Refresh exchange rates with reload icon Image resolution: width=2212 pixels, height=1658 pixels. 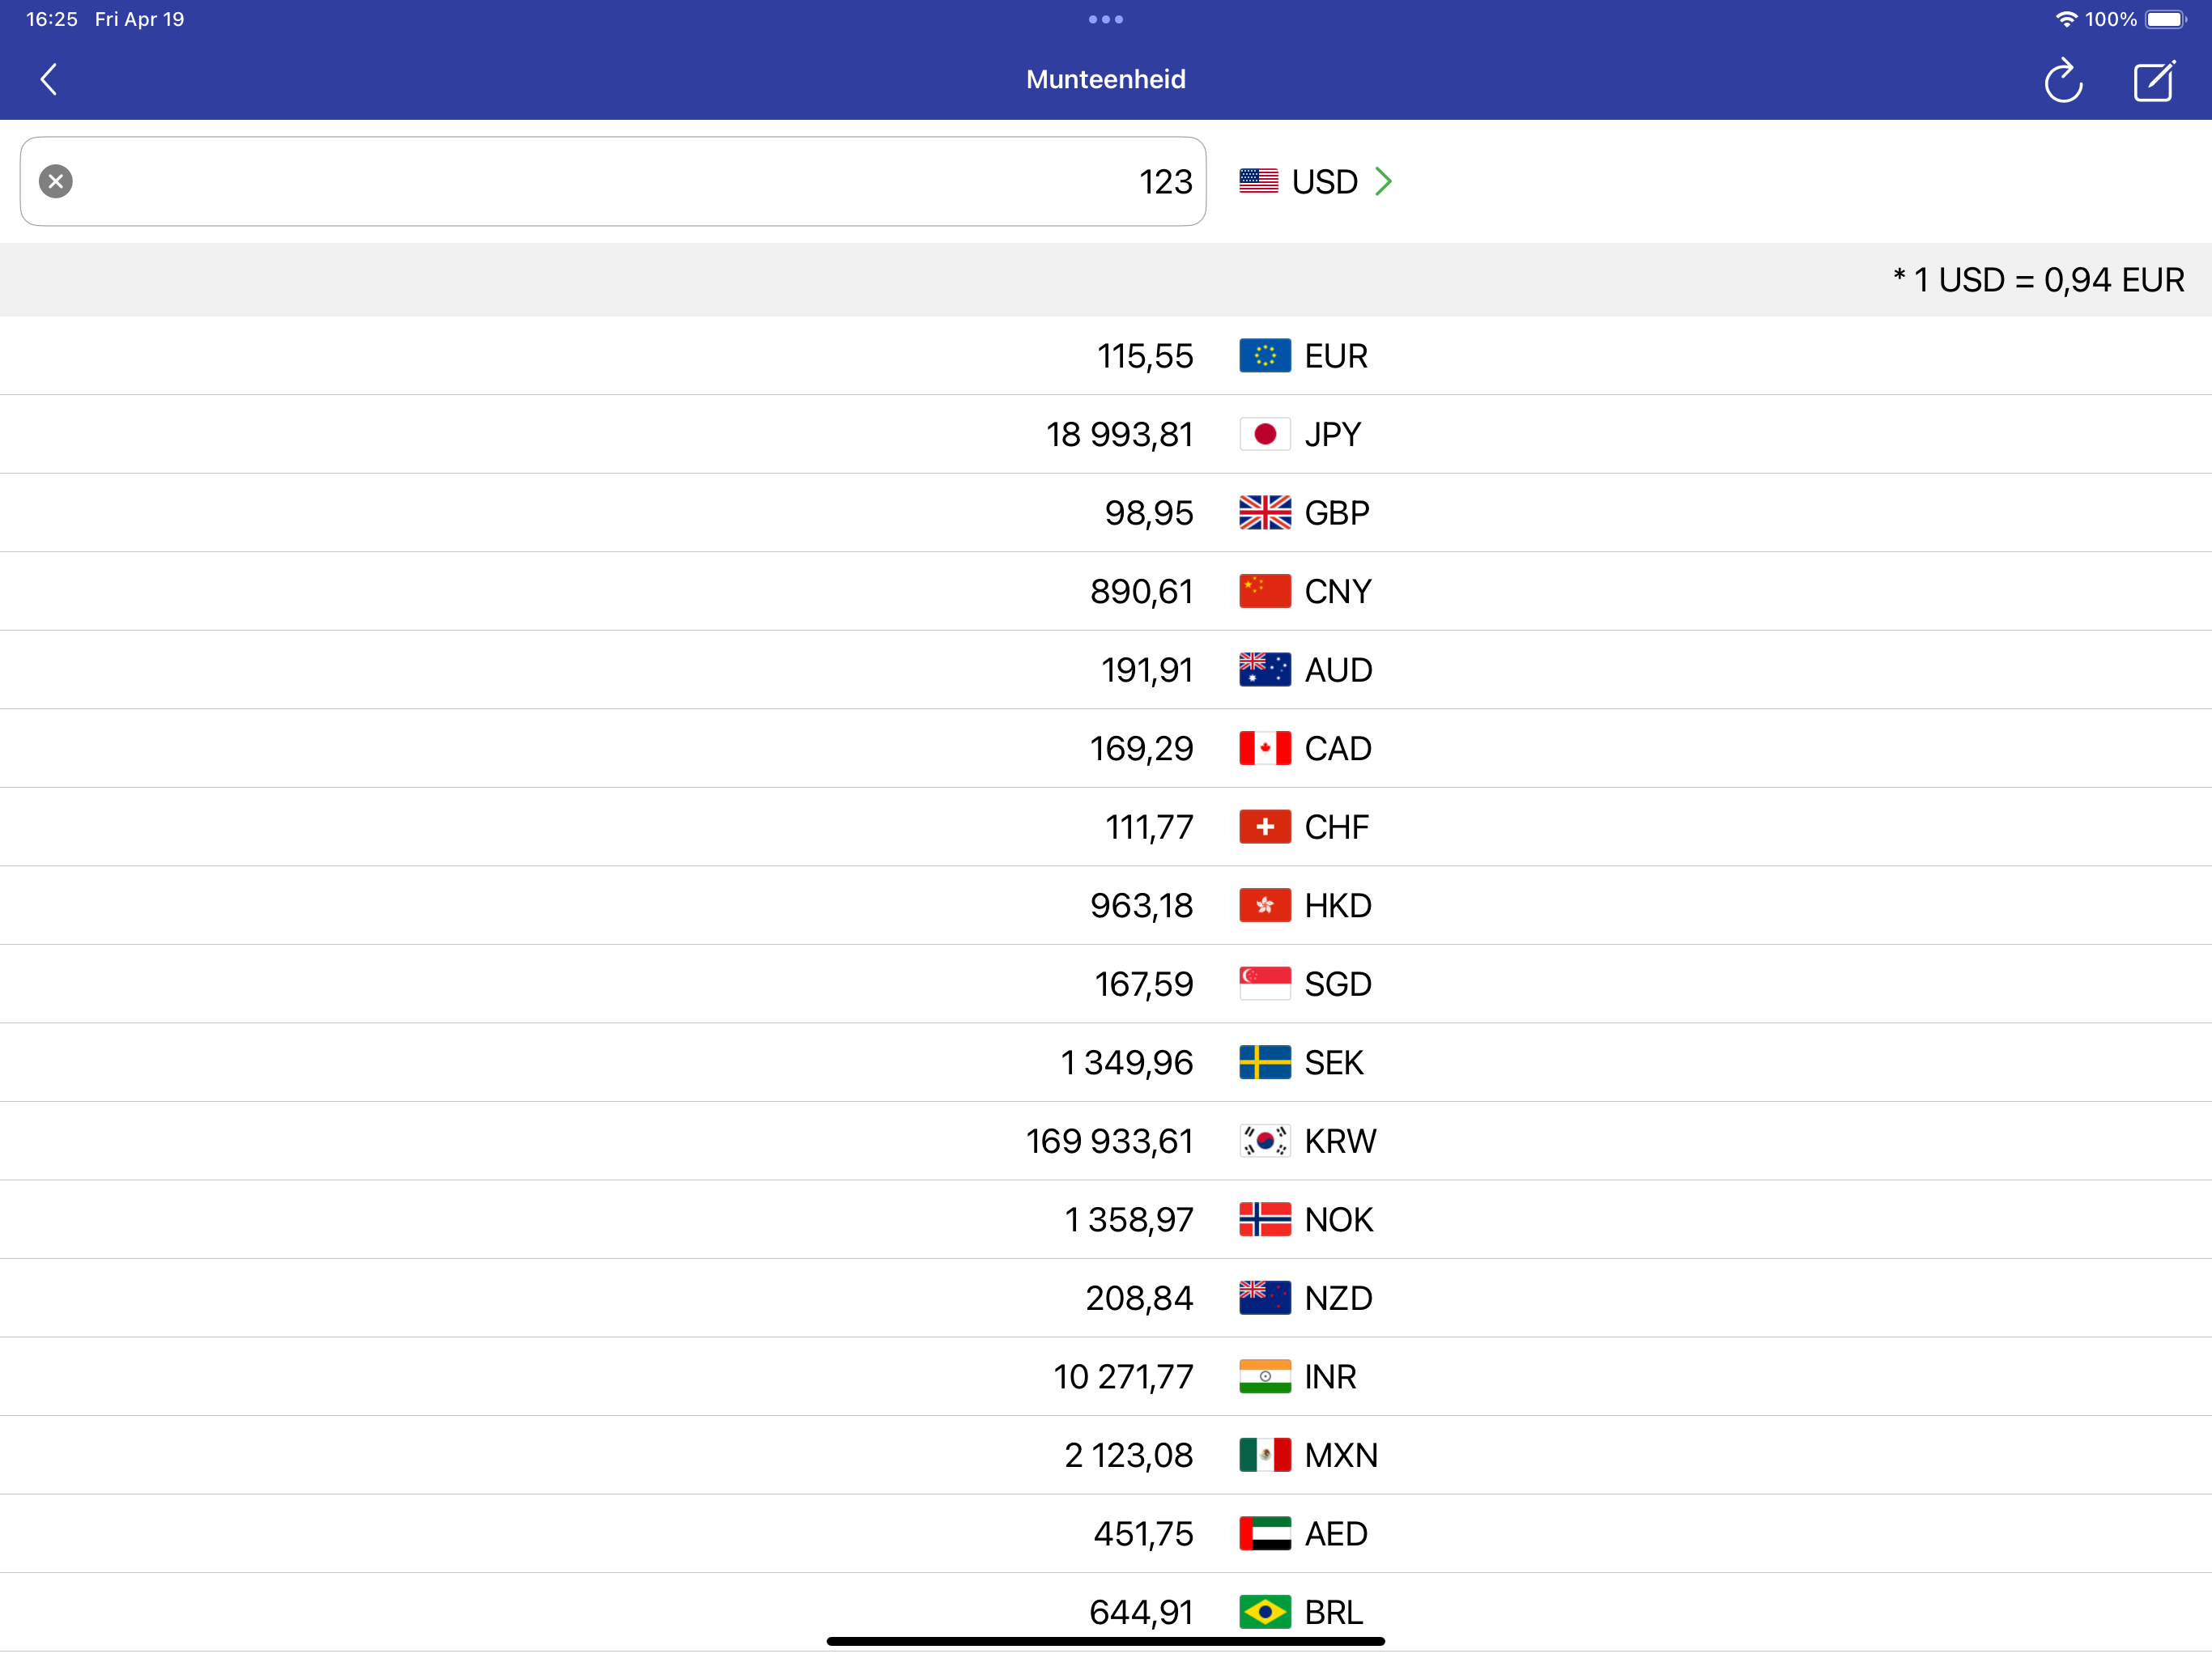[x=2062, y=81]
